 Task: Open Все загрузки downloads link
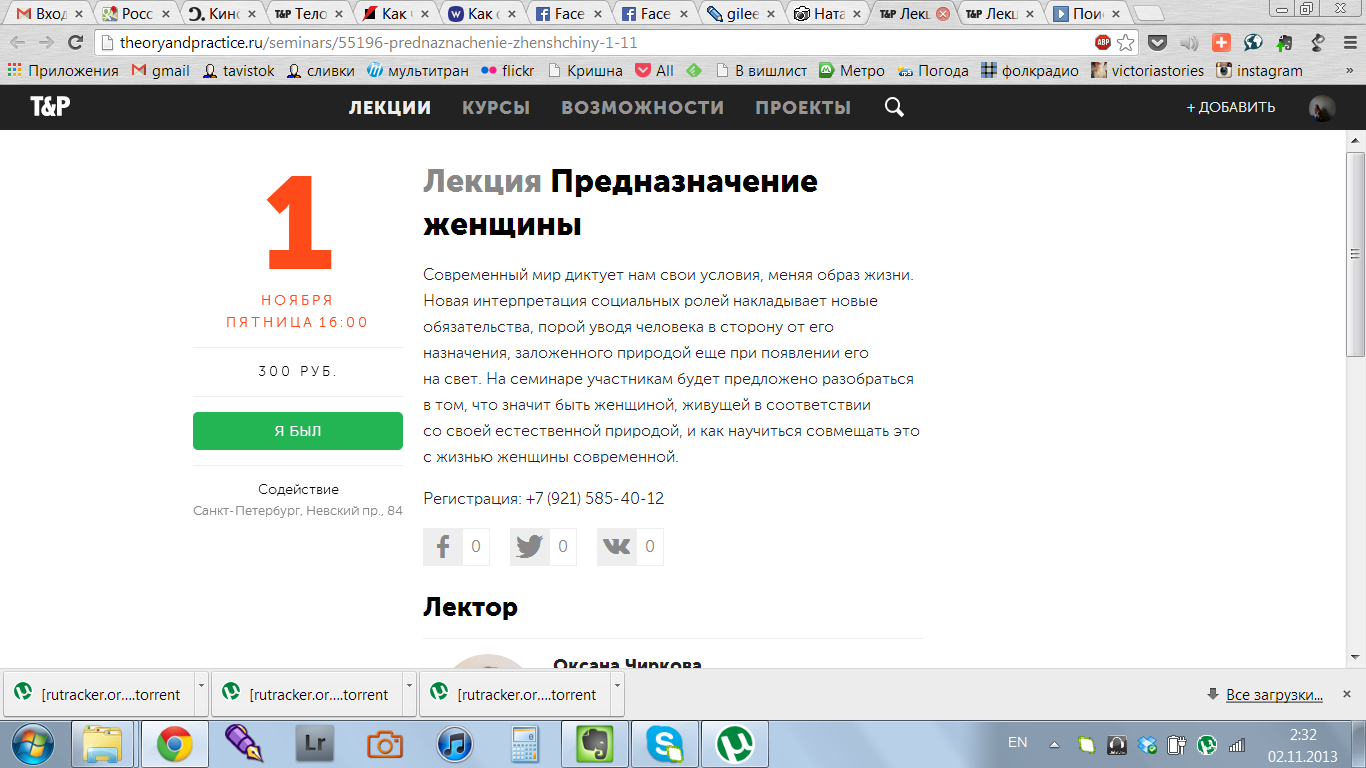click(x=1274, y=695)
